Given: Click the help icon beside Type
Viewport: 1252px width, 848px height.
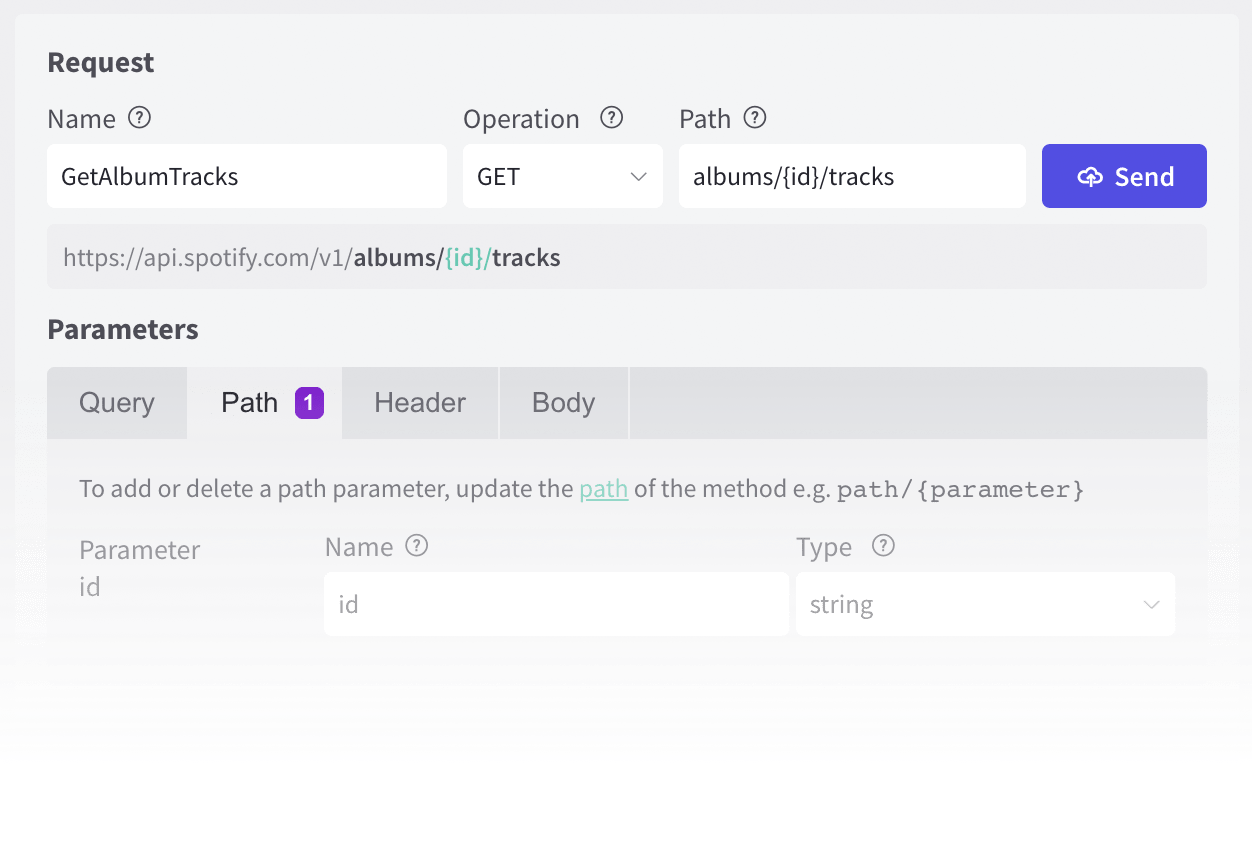Looking at the screenshot, I should [x=883, y=546].
